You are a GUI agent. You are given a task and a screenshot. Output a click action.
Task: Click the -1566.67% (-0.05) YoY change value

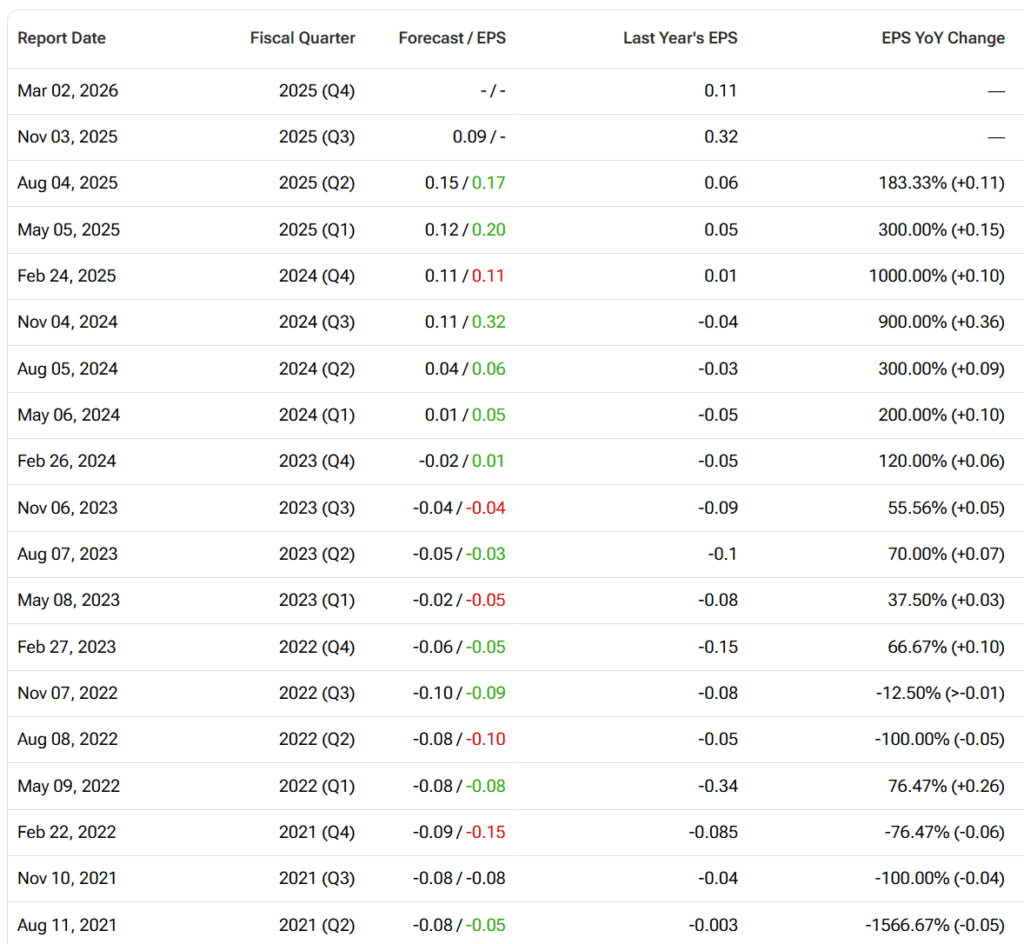point(934,925)
